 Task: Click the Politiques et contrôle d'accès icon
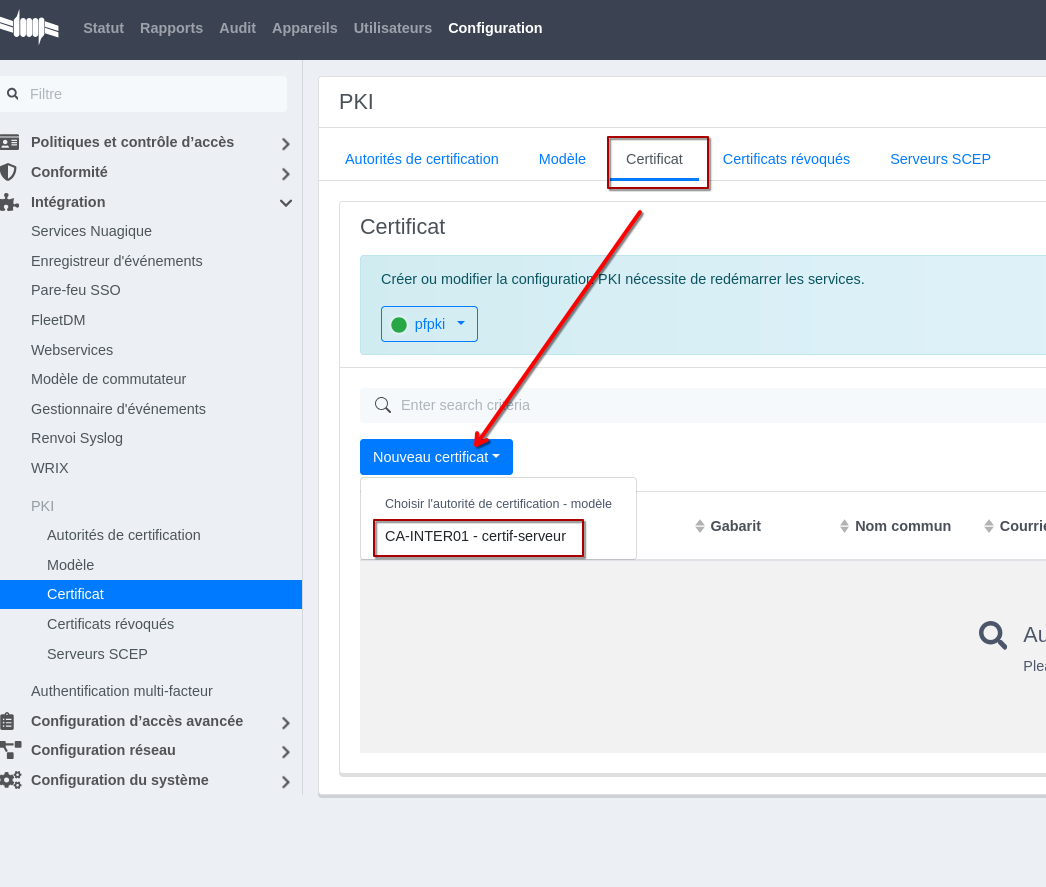click(x=9, y=142)
